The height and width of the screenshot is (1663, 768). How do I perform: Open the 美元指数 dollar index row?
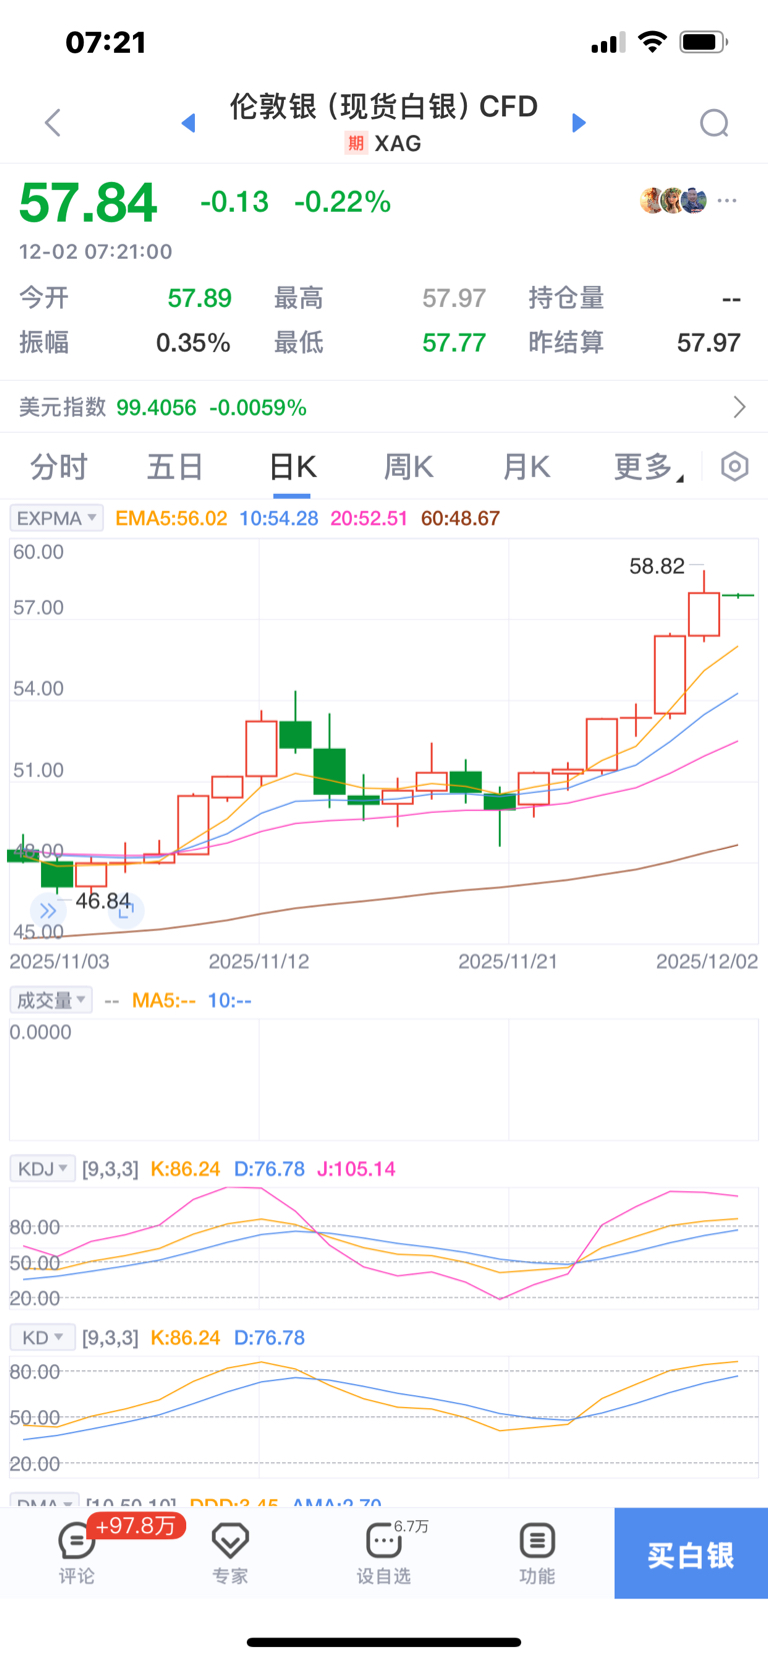[384, 407]
